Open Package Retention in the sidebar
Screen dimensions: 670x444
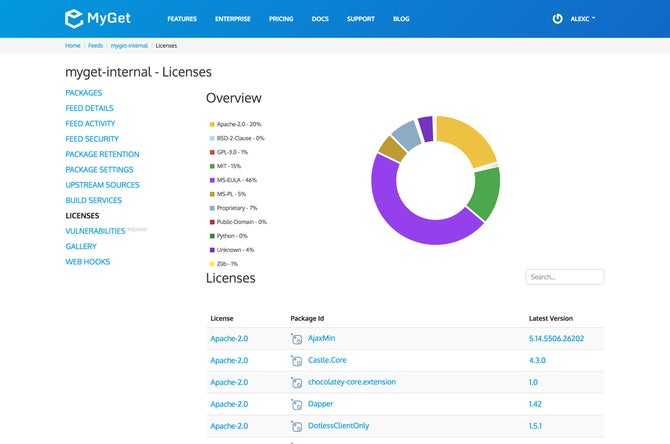click(x=102, y=154)
